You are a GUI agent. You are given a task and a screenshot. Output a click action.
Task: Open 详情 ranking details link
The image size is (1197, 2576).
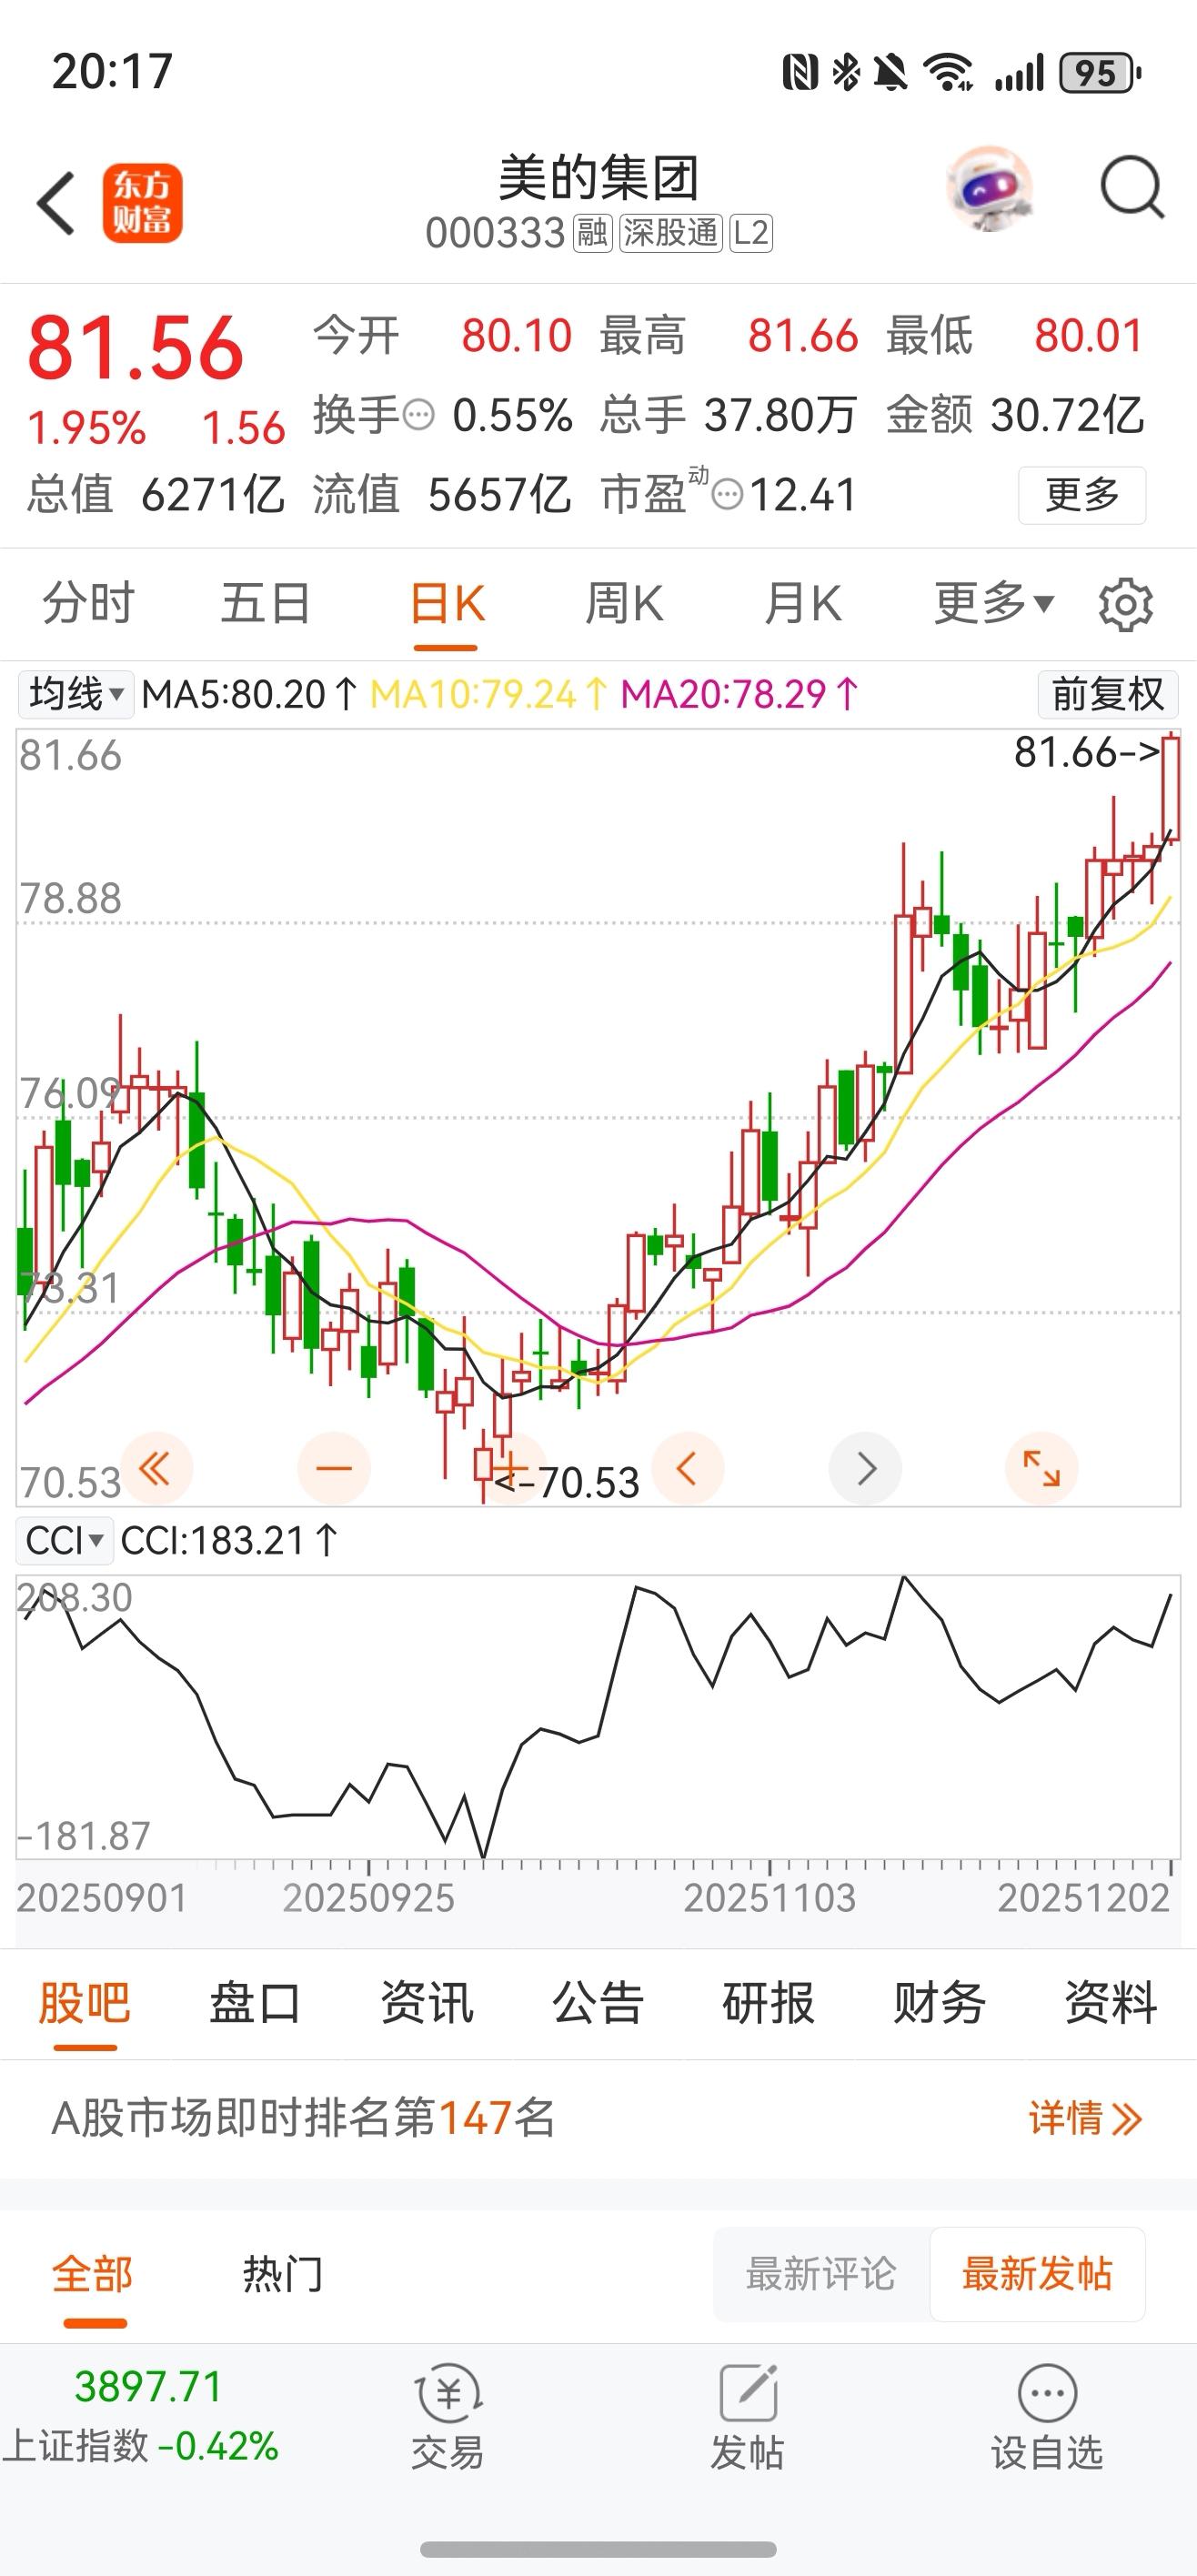1085,2118
